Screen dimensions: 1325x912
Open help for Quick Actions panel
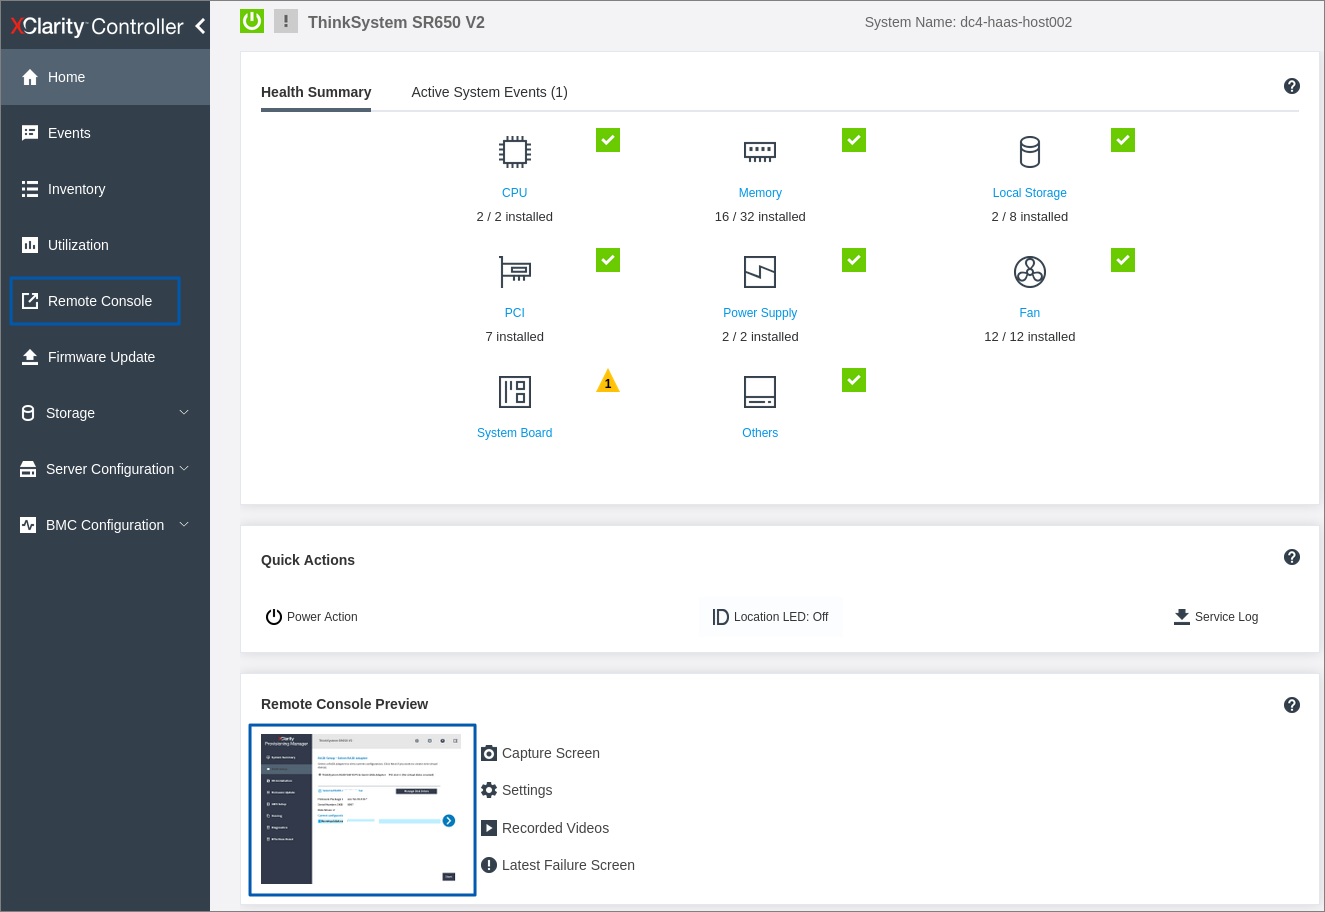(1292, 557)
